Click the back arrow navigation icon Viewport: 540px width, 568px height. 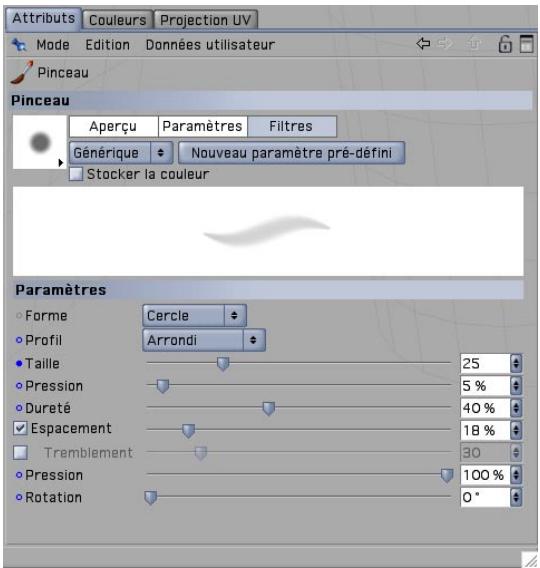(x=423, y=44)
